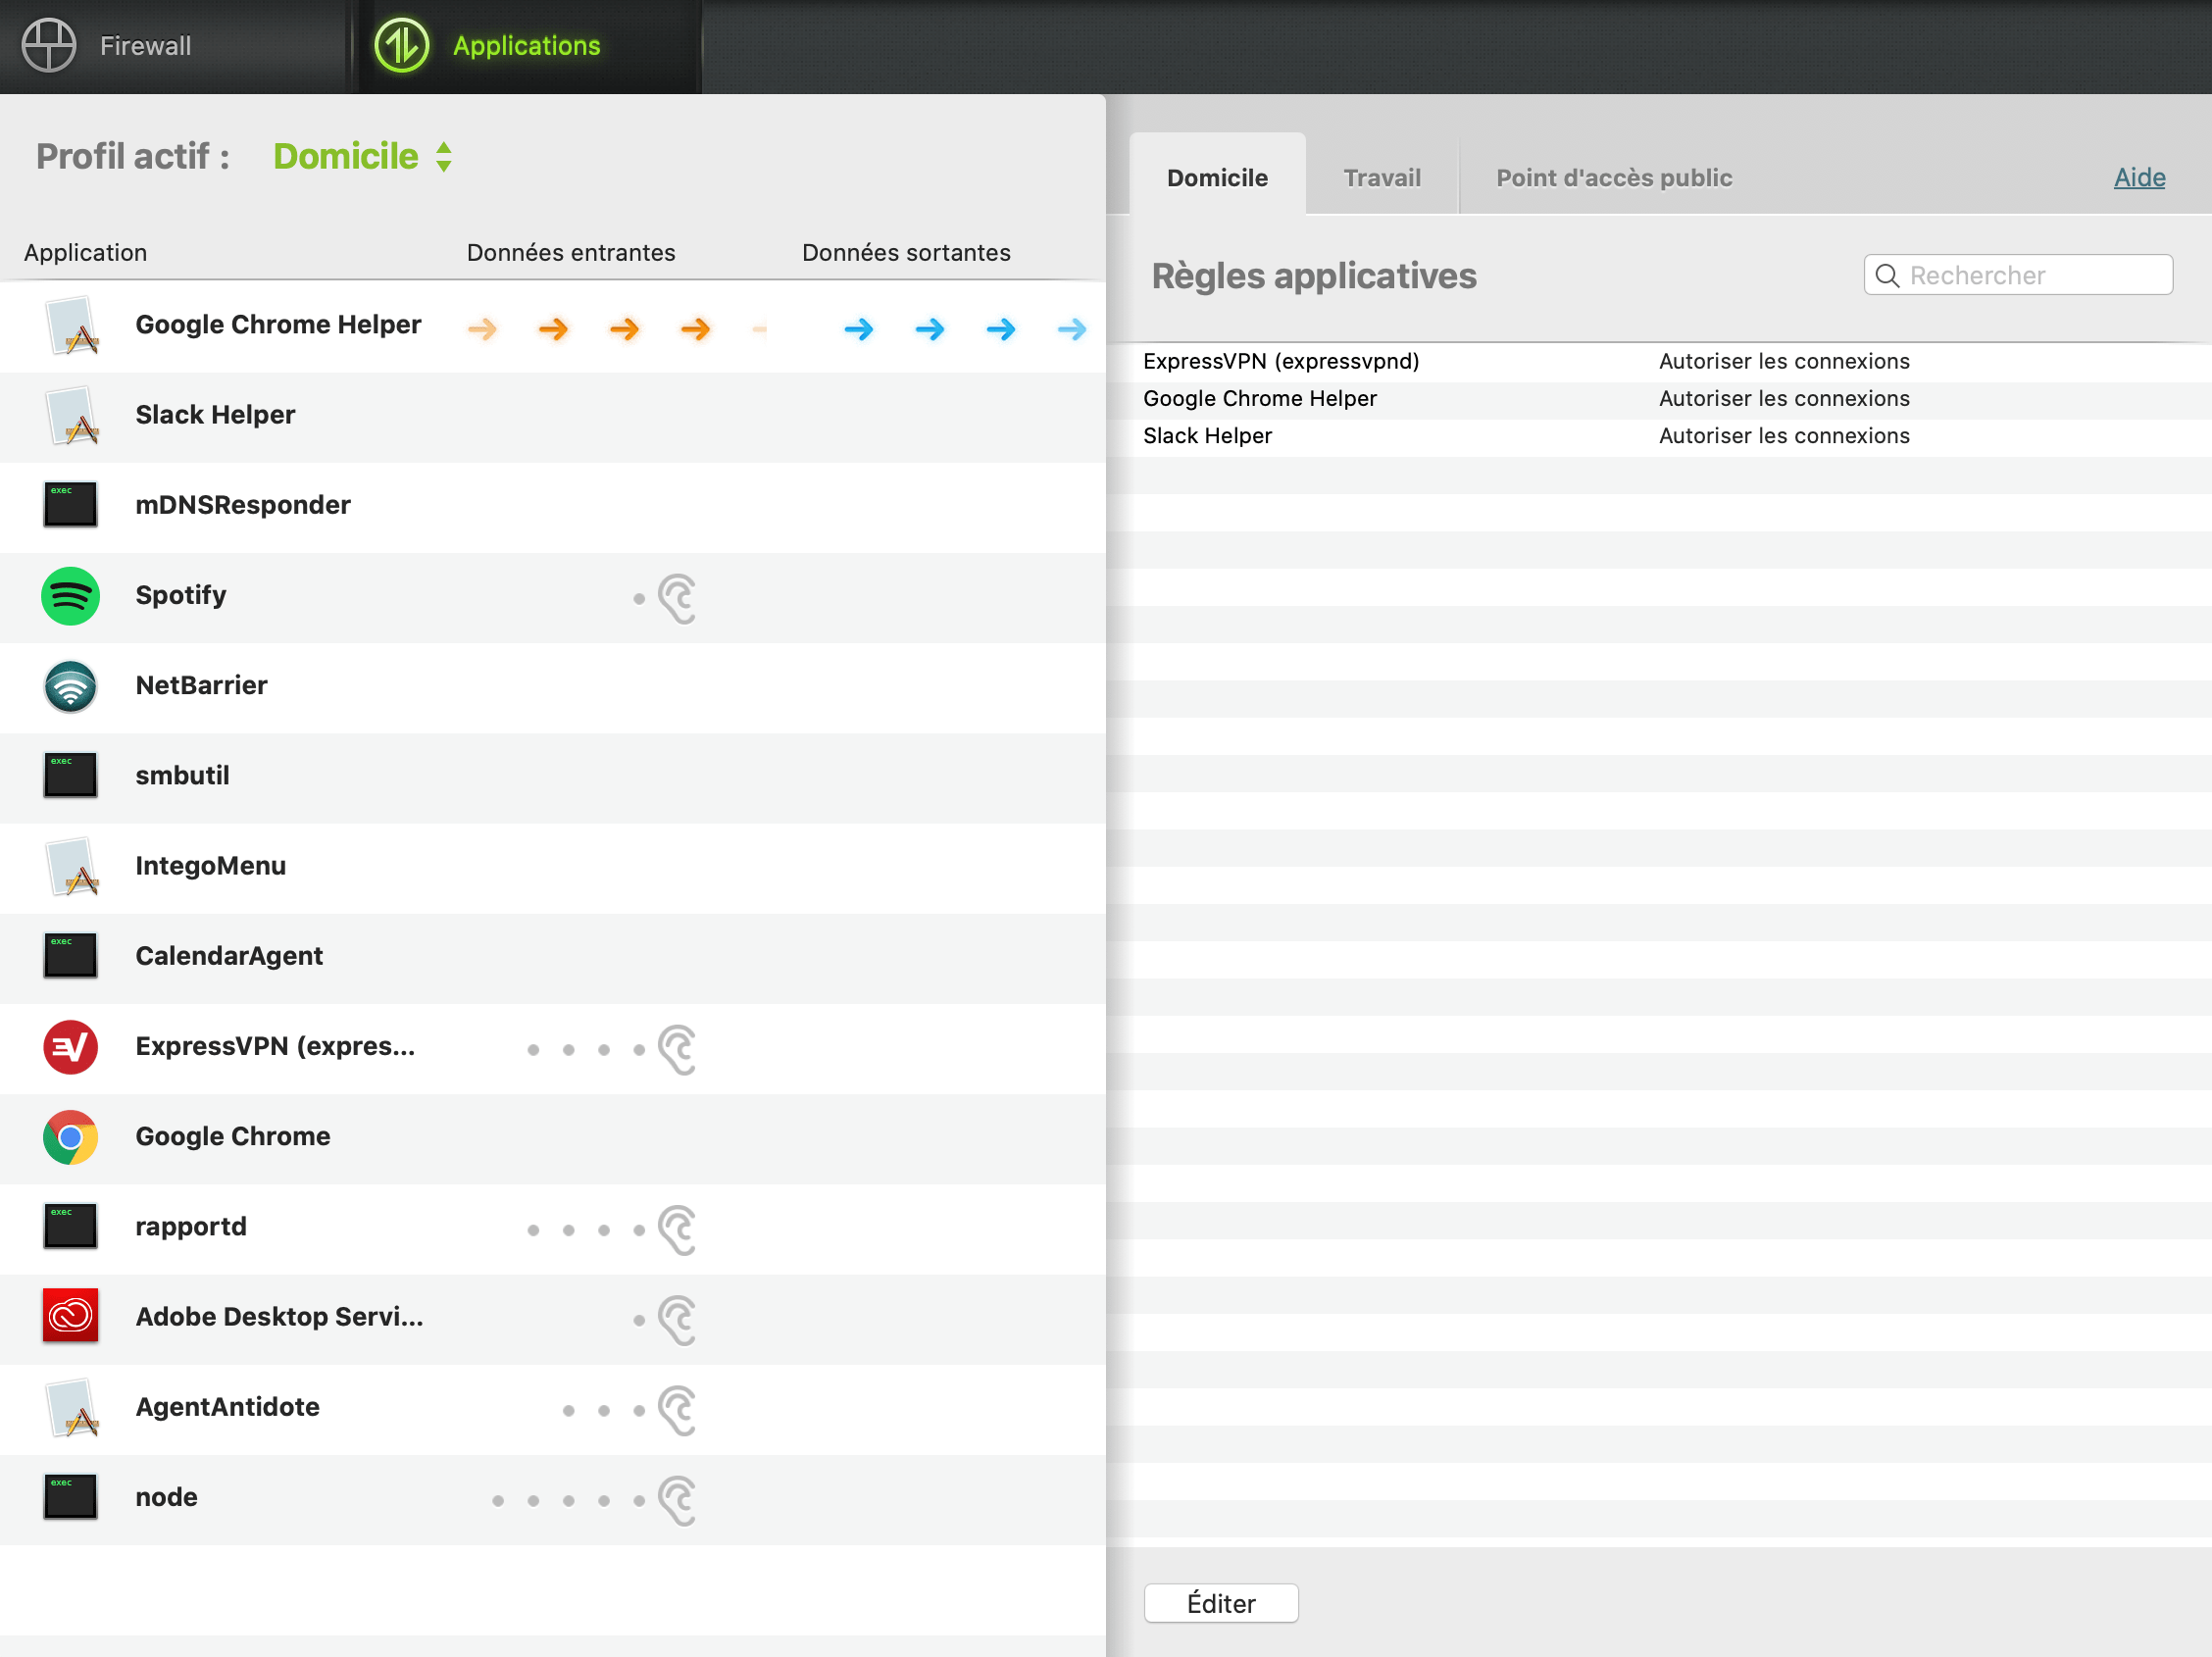Switch to the Firewall tab
Viewport: 2212px width, 1657px height.
click(x=173, y=46)
